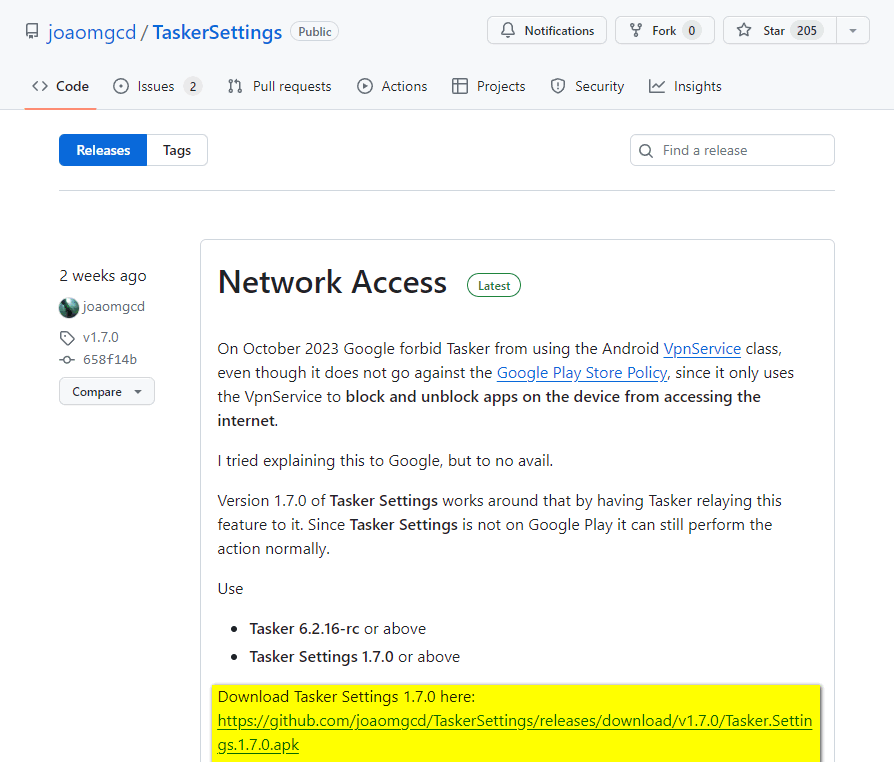The image size is (894, 762).
Task: Click the commit icon beside 658f14b
Action: 67,360
